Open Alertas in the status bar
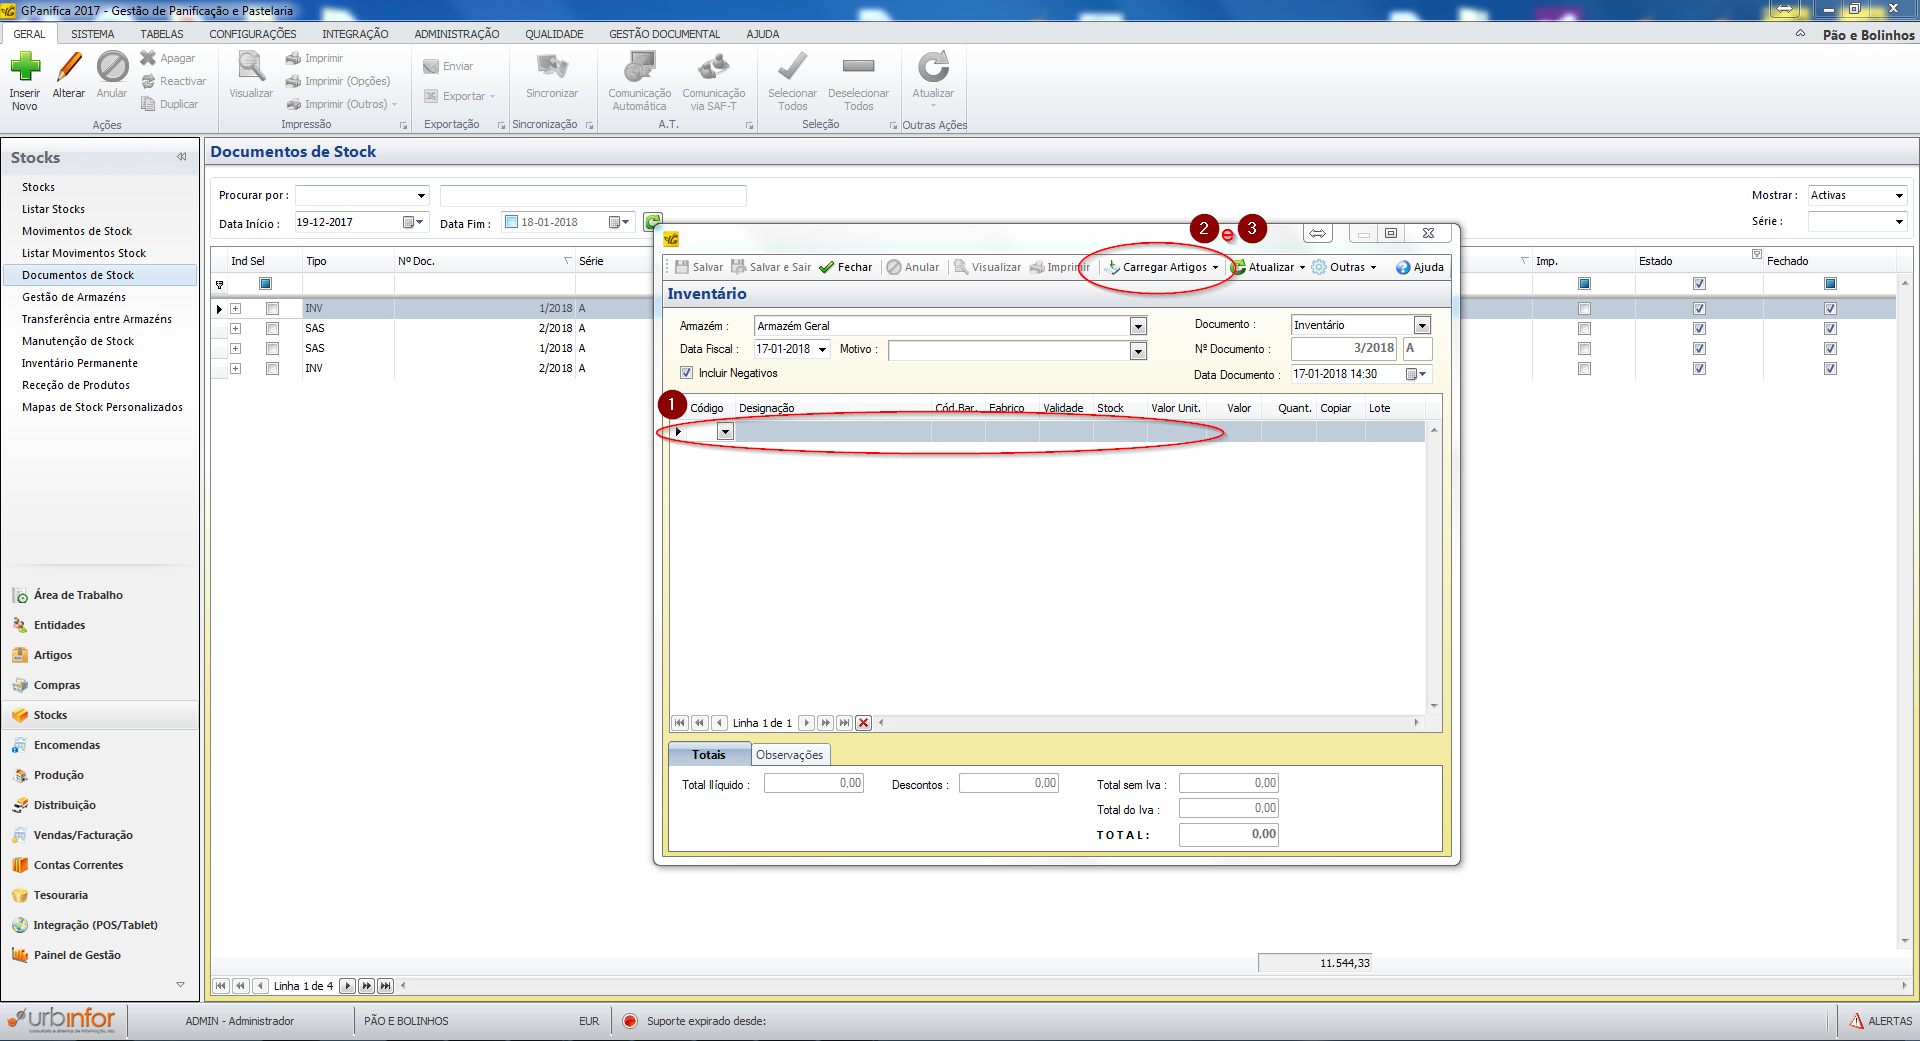This screenshot has width=1920, height=1041. tap(1880, 1021)
